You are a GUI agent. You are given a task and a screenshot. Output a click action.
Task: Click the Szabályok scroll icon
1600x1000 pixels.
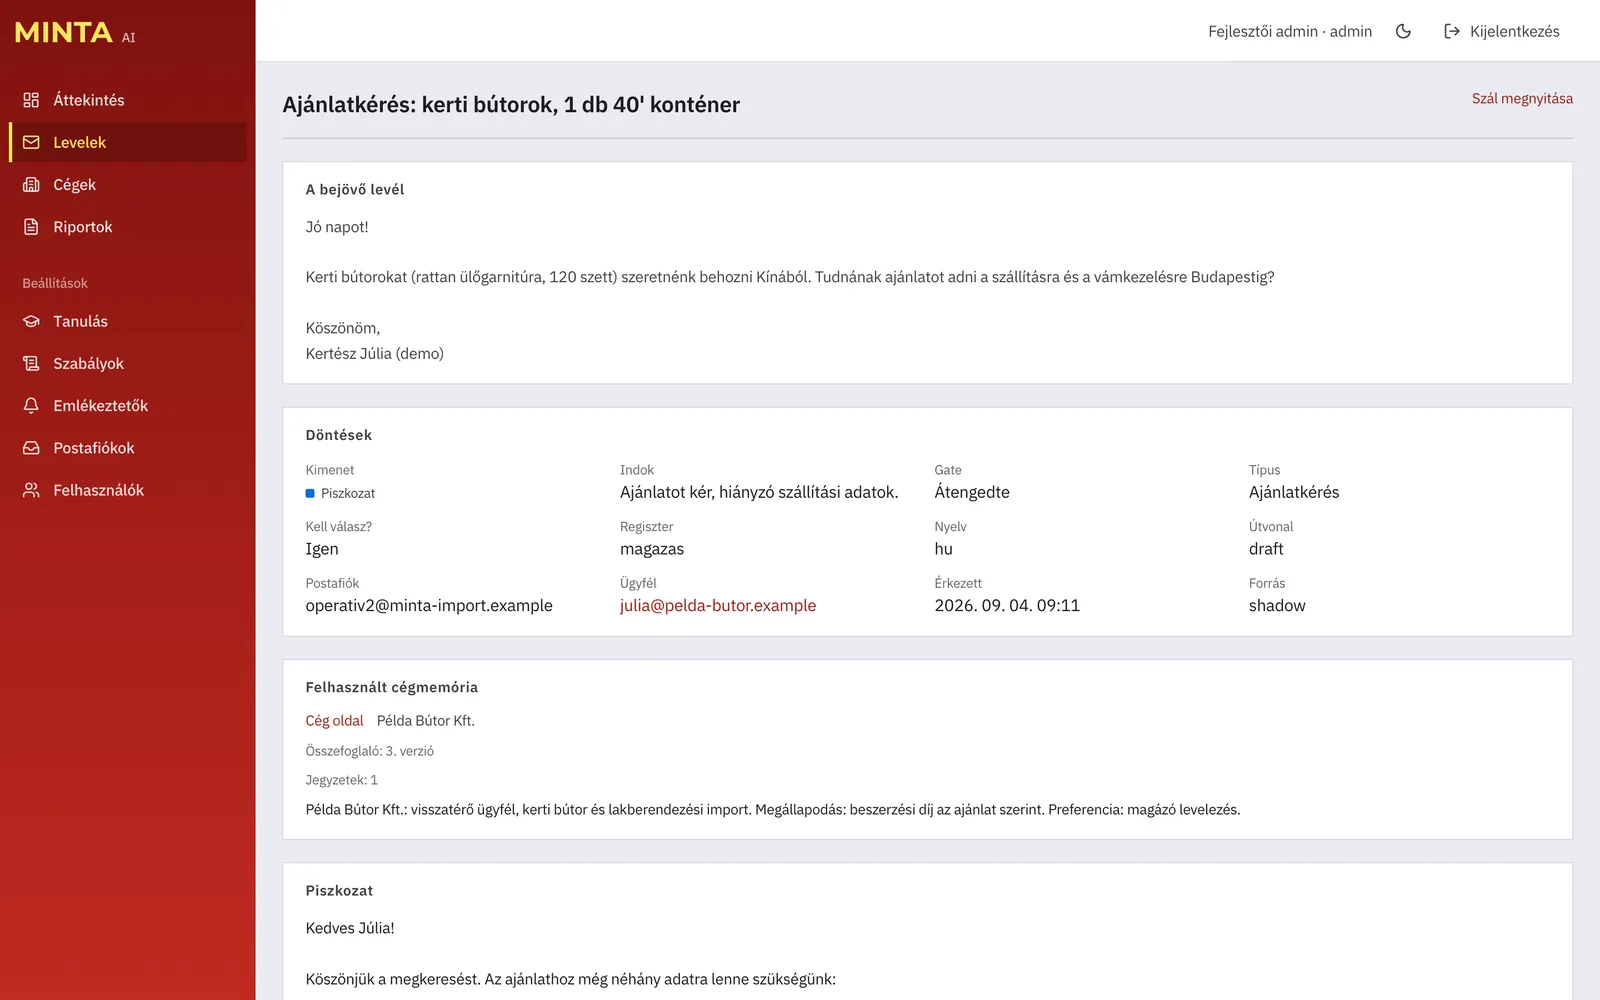click(31, 363)
